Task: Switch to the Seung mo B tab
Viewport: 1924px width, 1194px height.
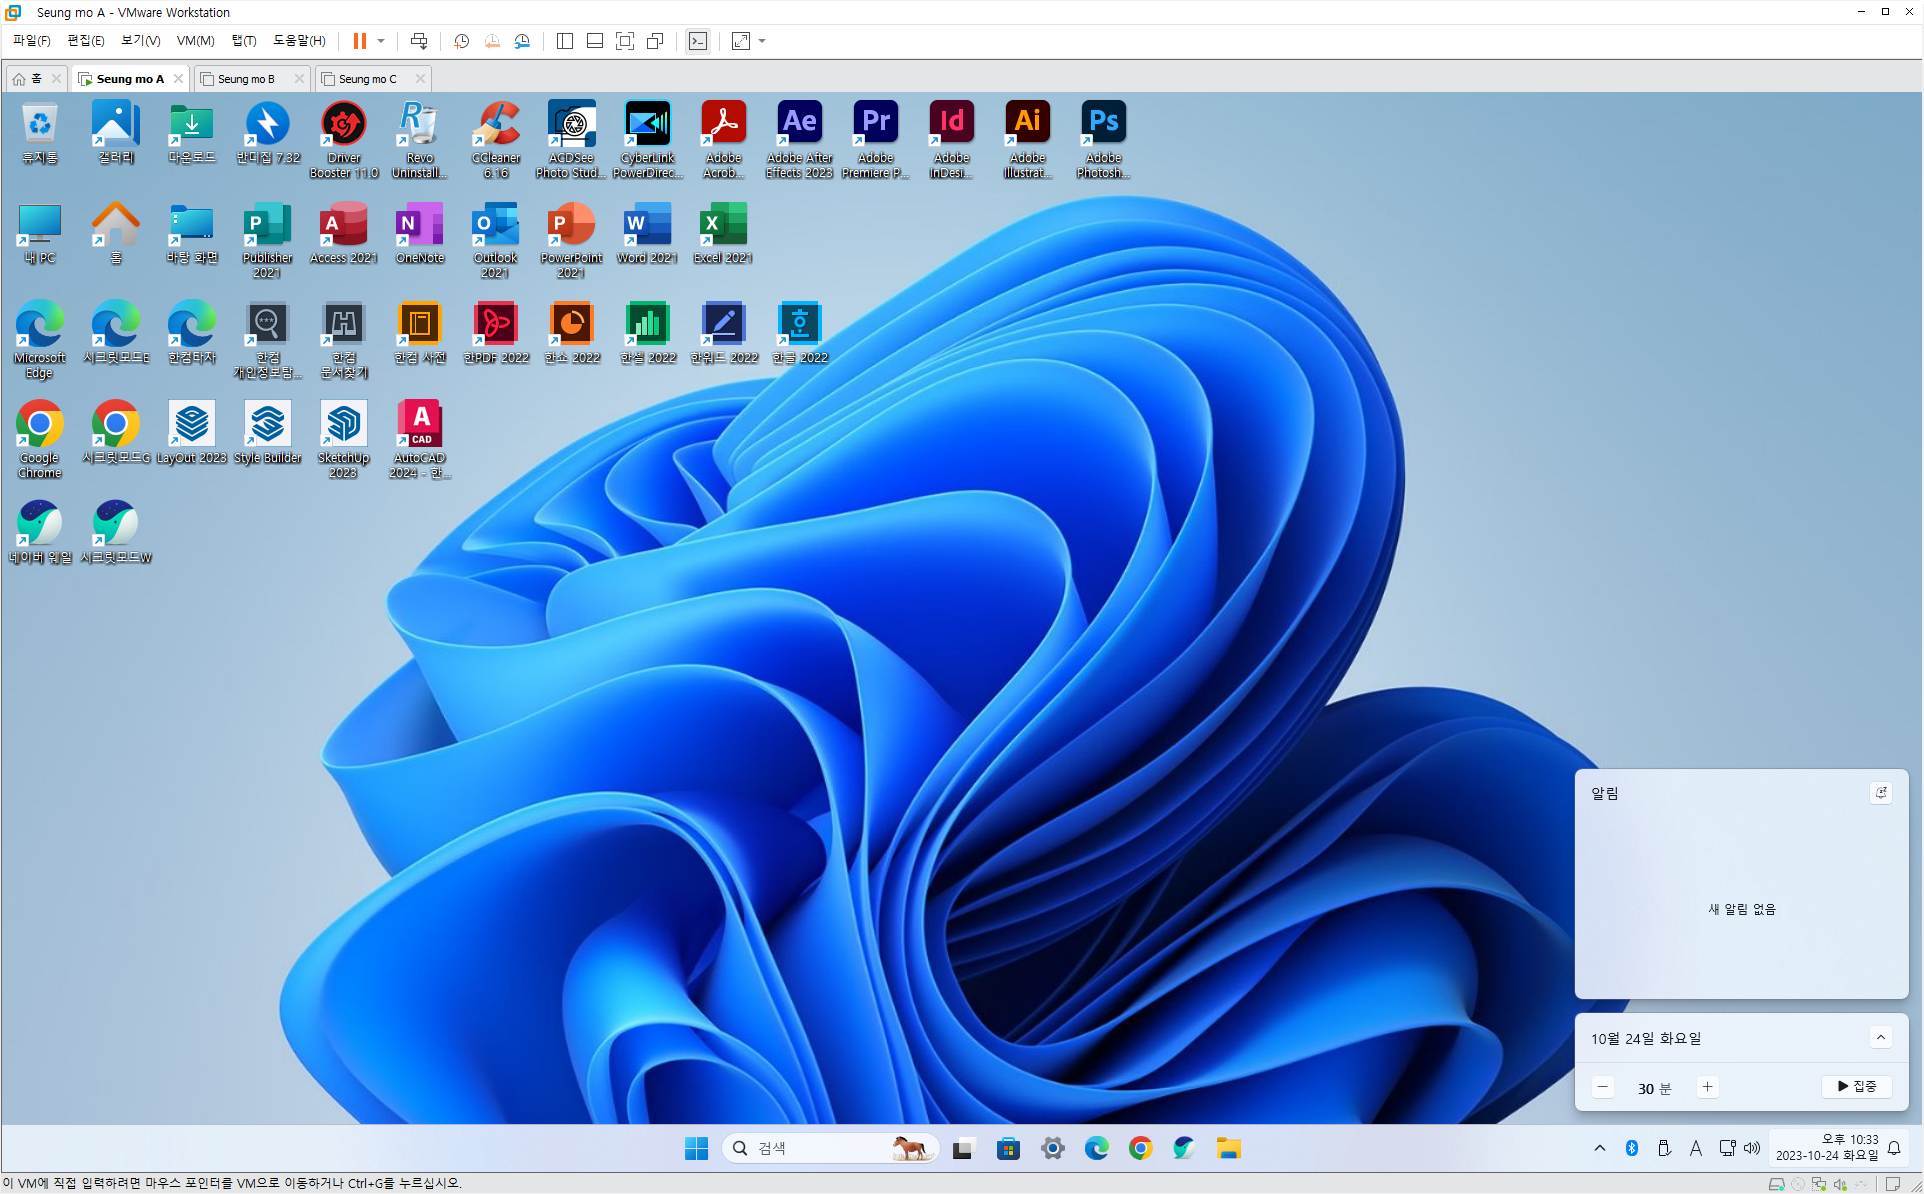Action: point(246,79)
